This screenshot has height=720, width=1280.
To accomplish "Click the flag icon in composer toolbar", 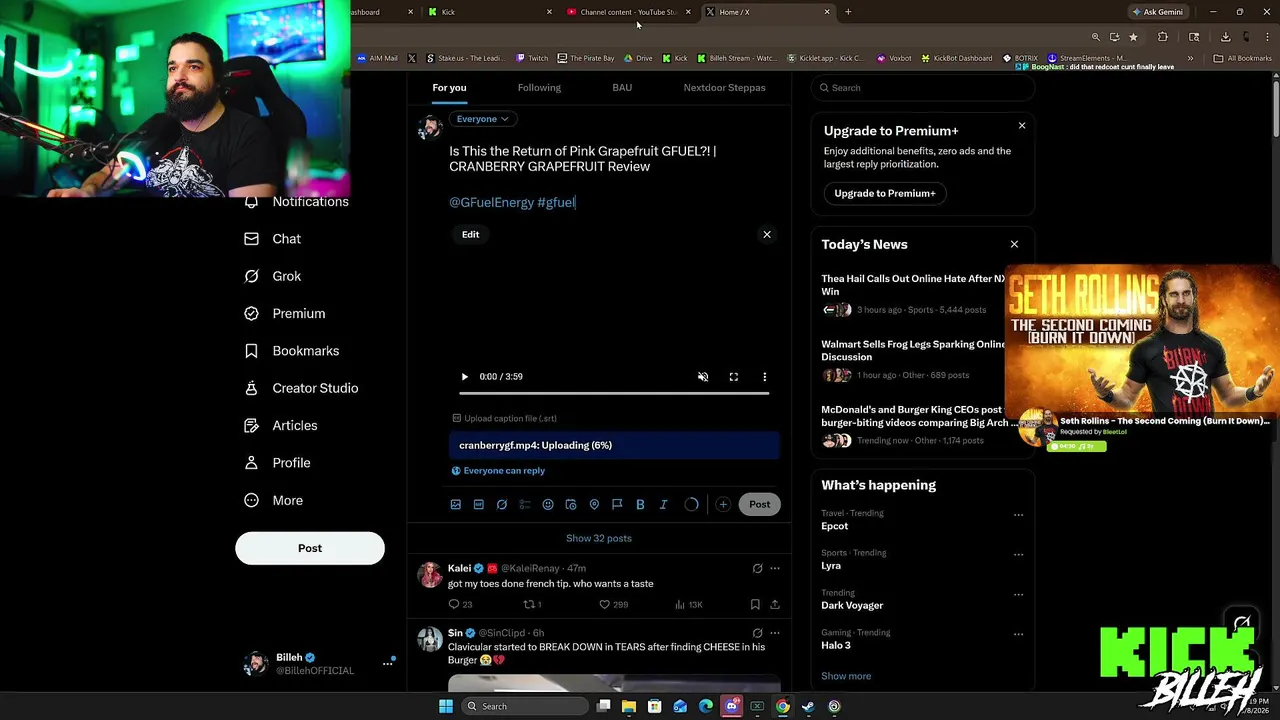I will tap(617, 505).
